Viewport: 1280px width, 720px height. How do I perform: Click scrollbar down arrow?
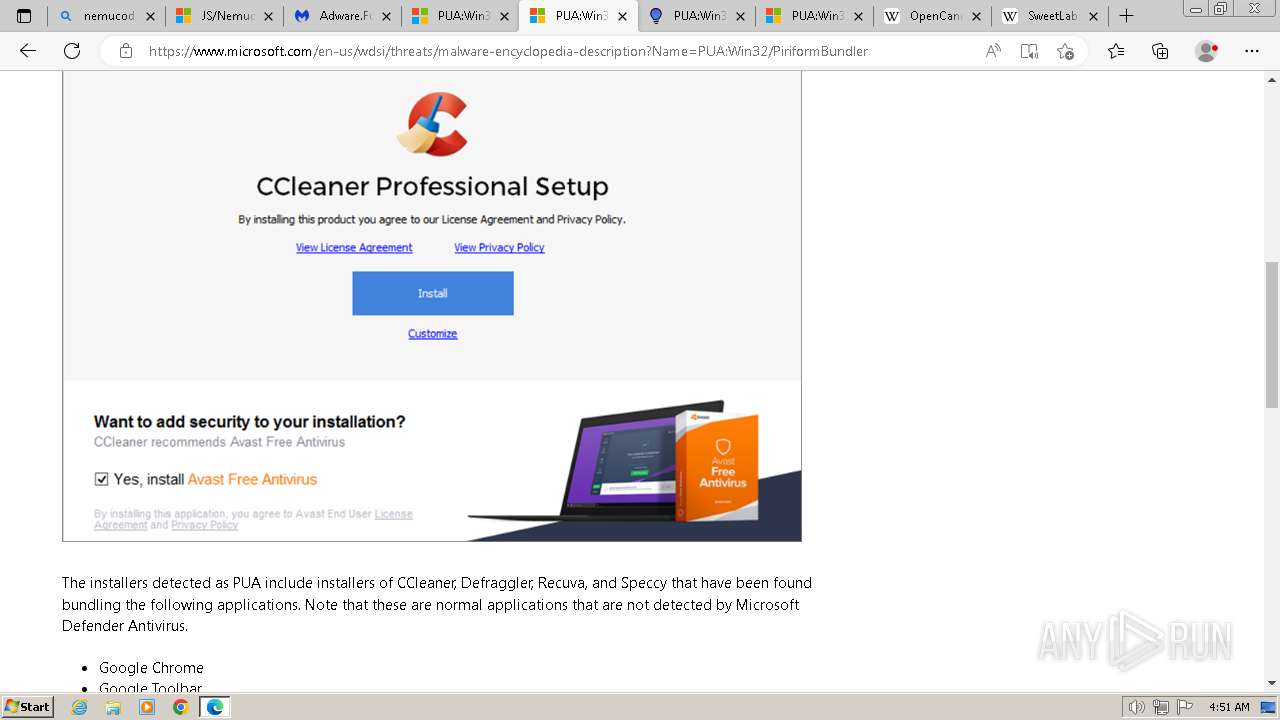(x=1271, y=683)
